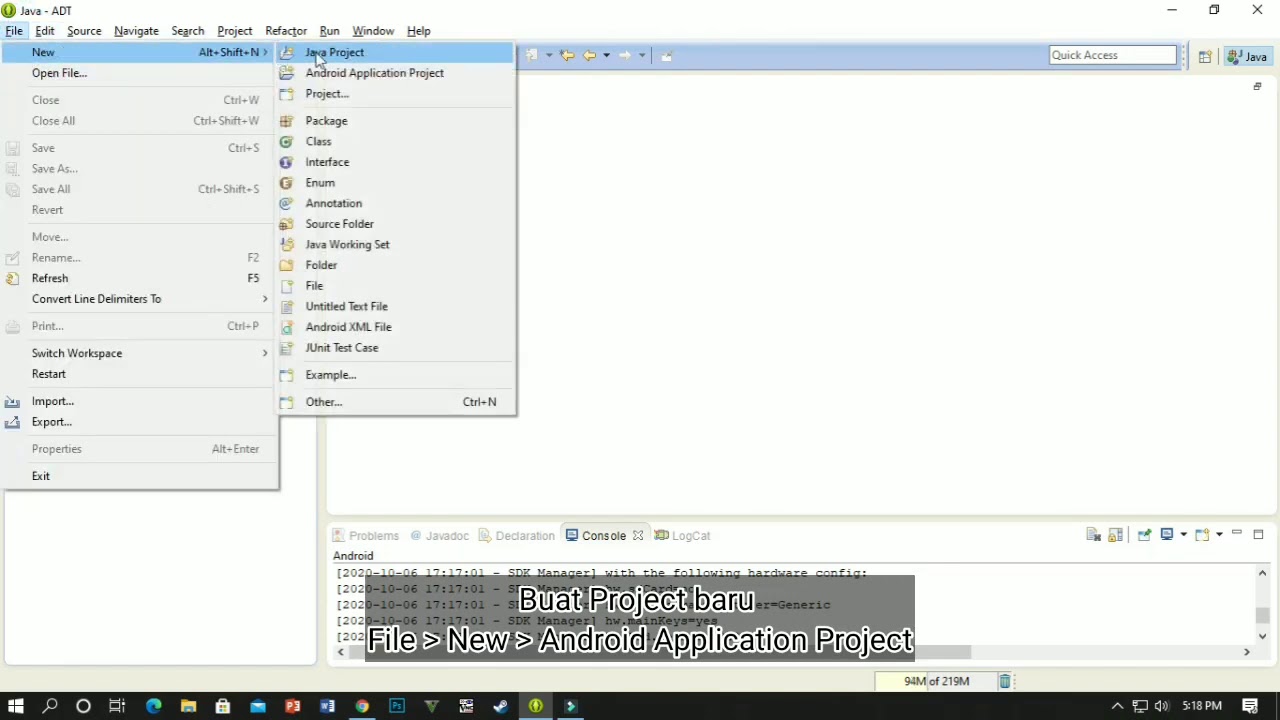Open the Project... wizard entry
The width and height of the screenshot is (1280, 720).
pyautogui.click(x=396, y=94)
